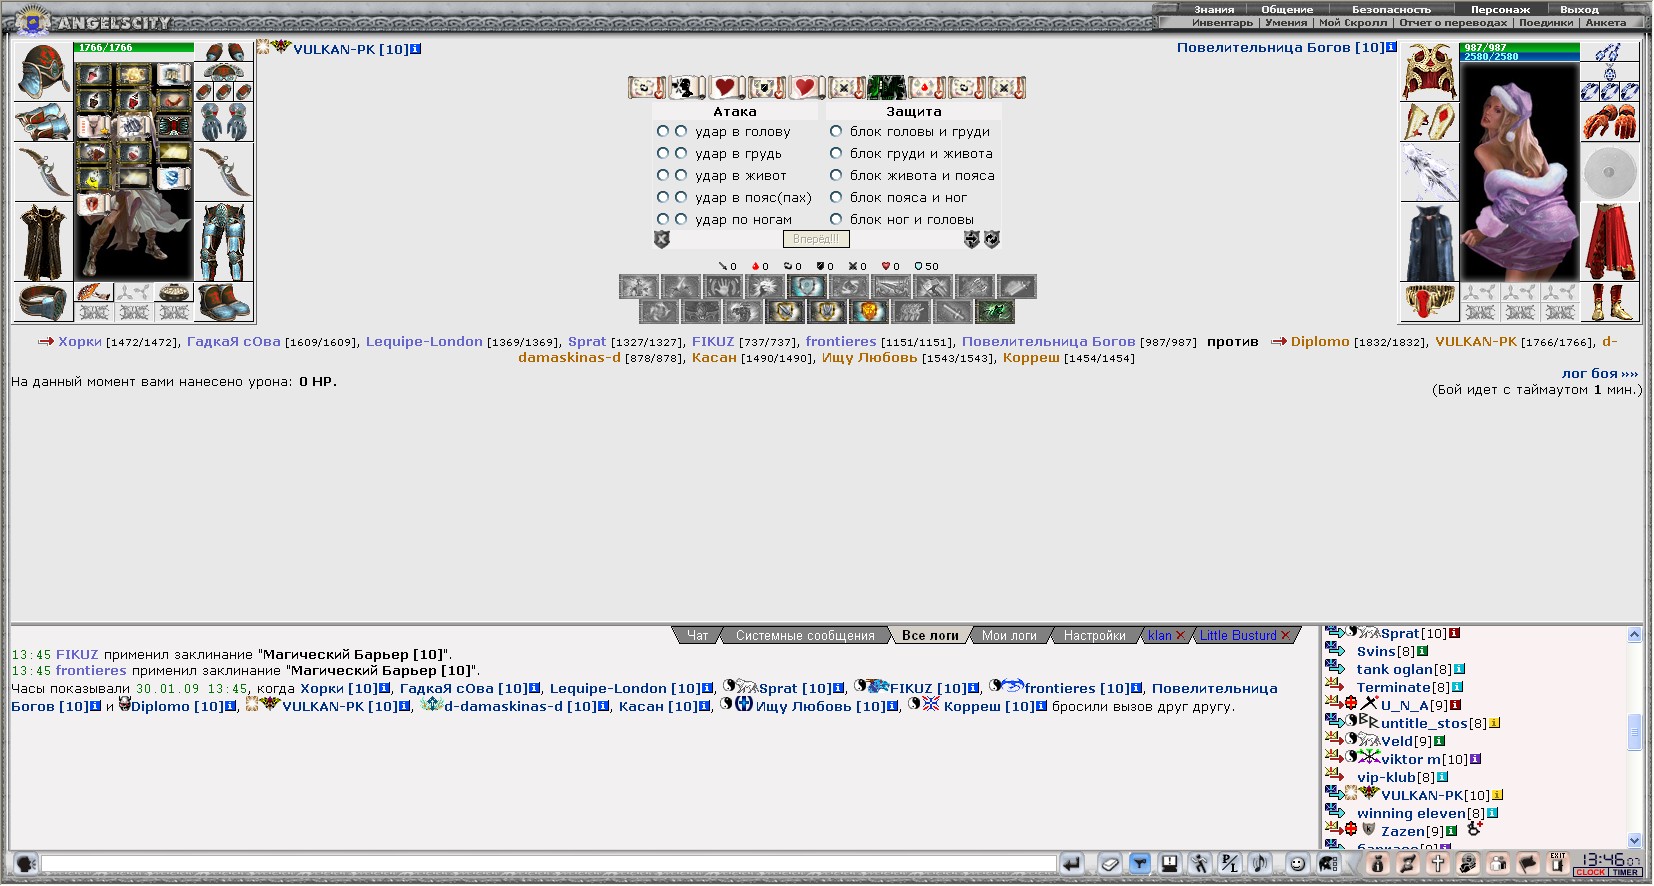
Task: Click the hand-with-coins icon
Action: tap(1468, 863)
